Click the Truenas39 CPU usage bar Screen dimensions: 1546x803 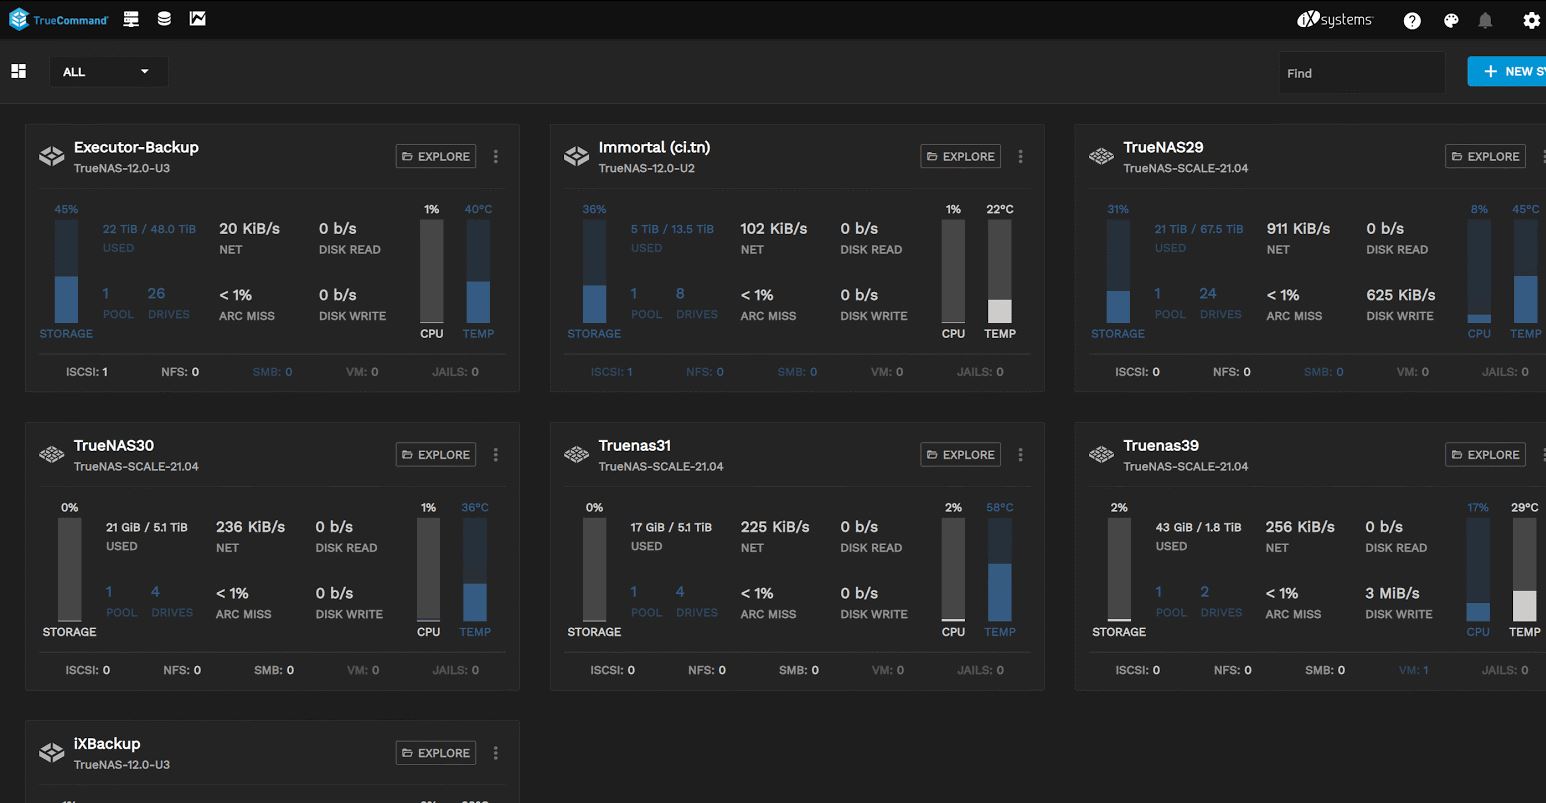[x=1478, y=569]
